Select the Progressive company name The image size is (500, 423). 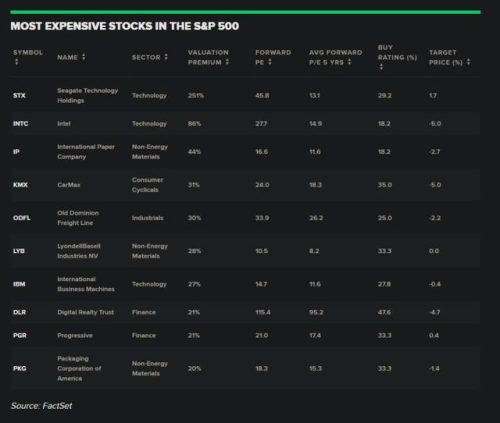pos(75,335)
